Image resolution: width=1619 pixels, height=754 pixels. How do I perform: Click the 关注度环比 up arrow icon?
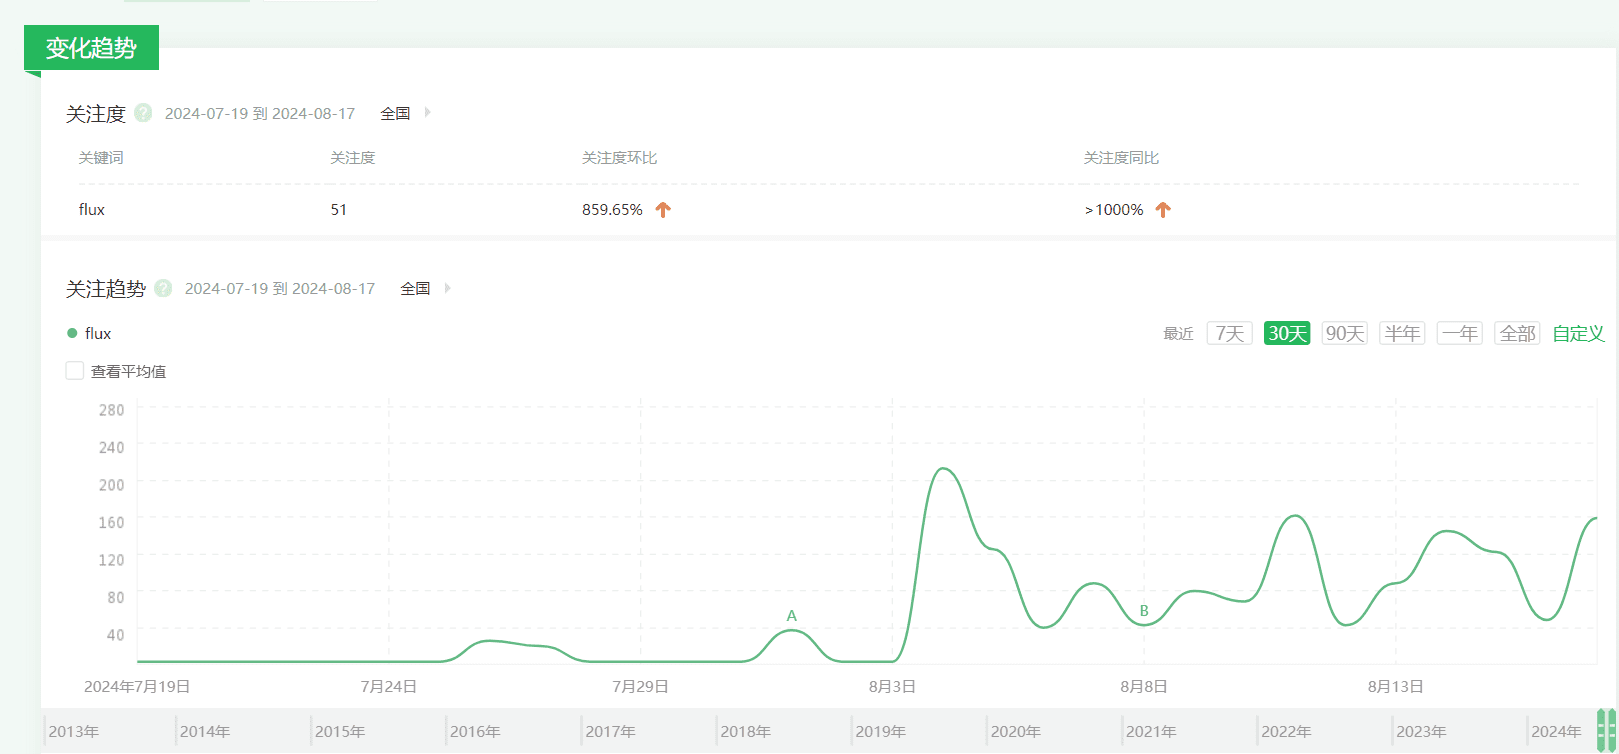[663, 210]
